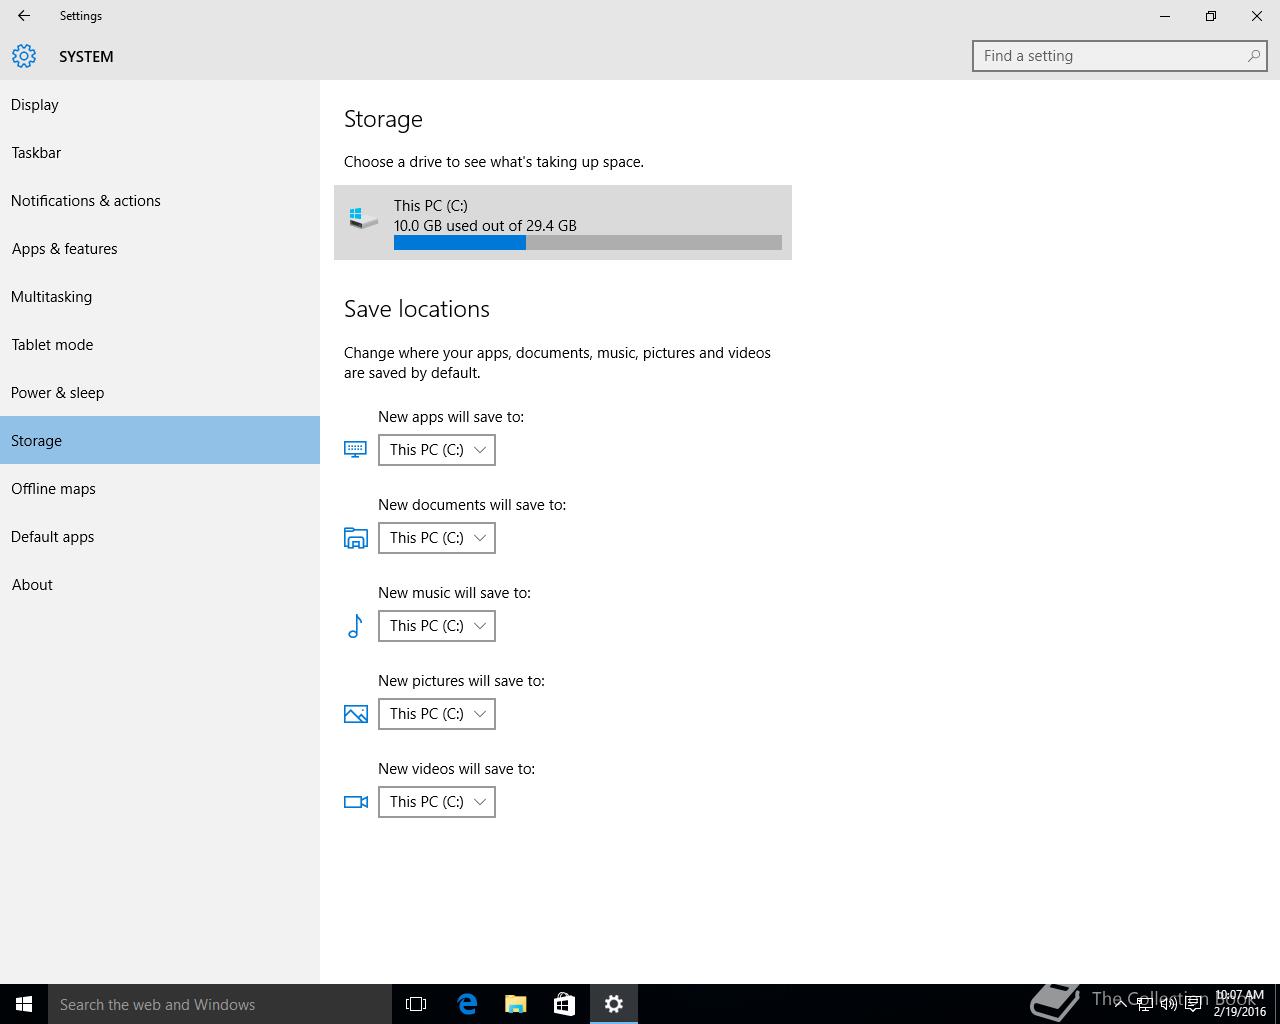Open Tablet mode settings

click(x=160, y=344)
